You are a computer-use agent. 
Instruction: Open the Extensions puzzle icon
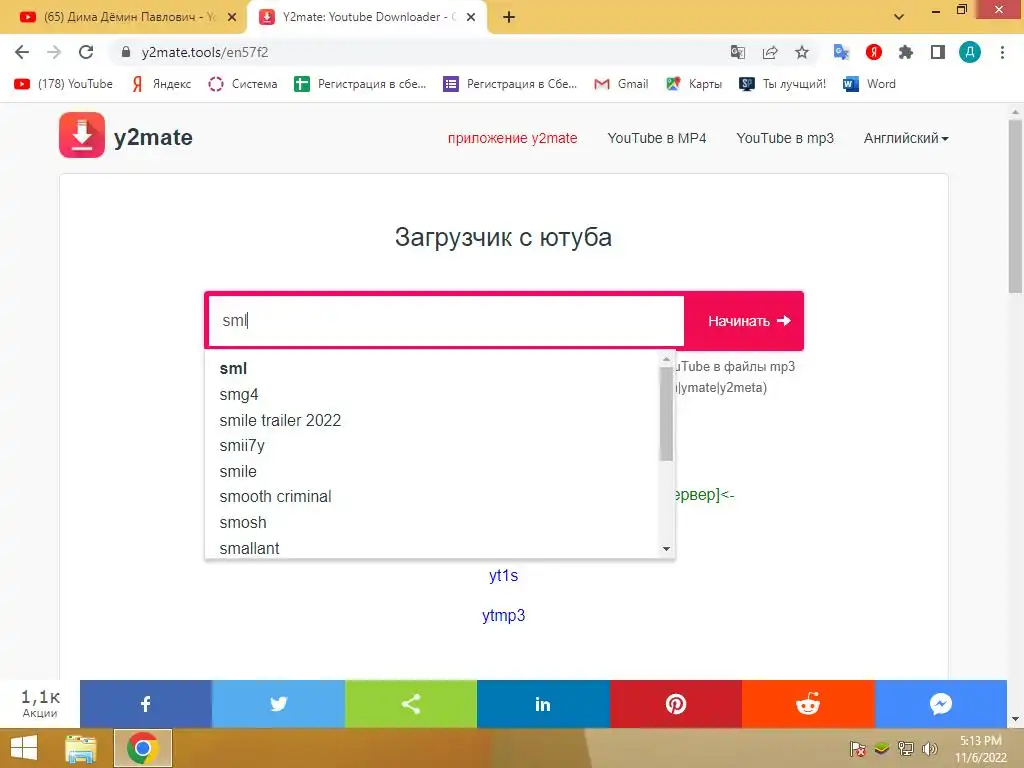[906, 52]
